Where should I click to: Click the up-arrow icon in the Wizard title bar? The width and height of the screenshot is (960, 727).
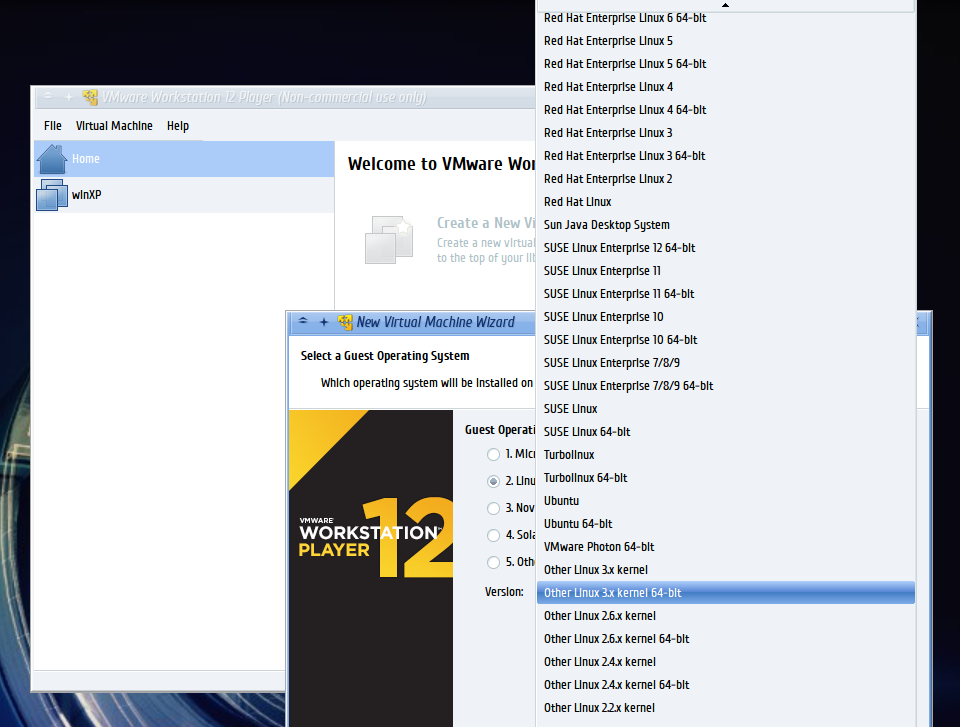[x=303, y=320]
